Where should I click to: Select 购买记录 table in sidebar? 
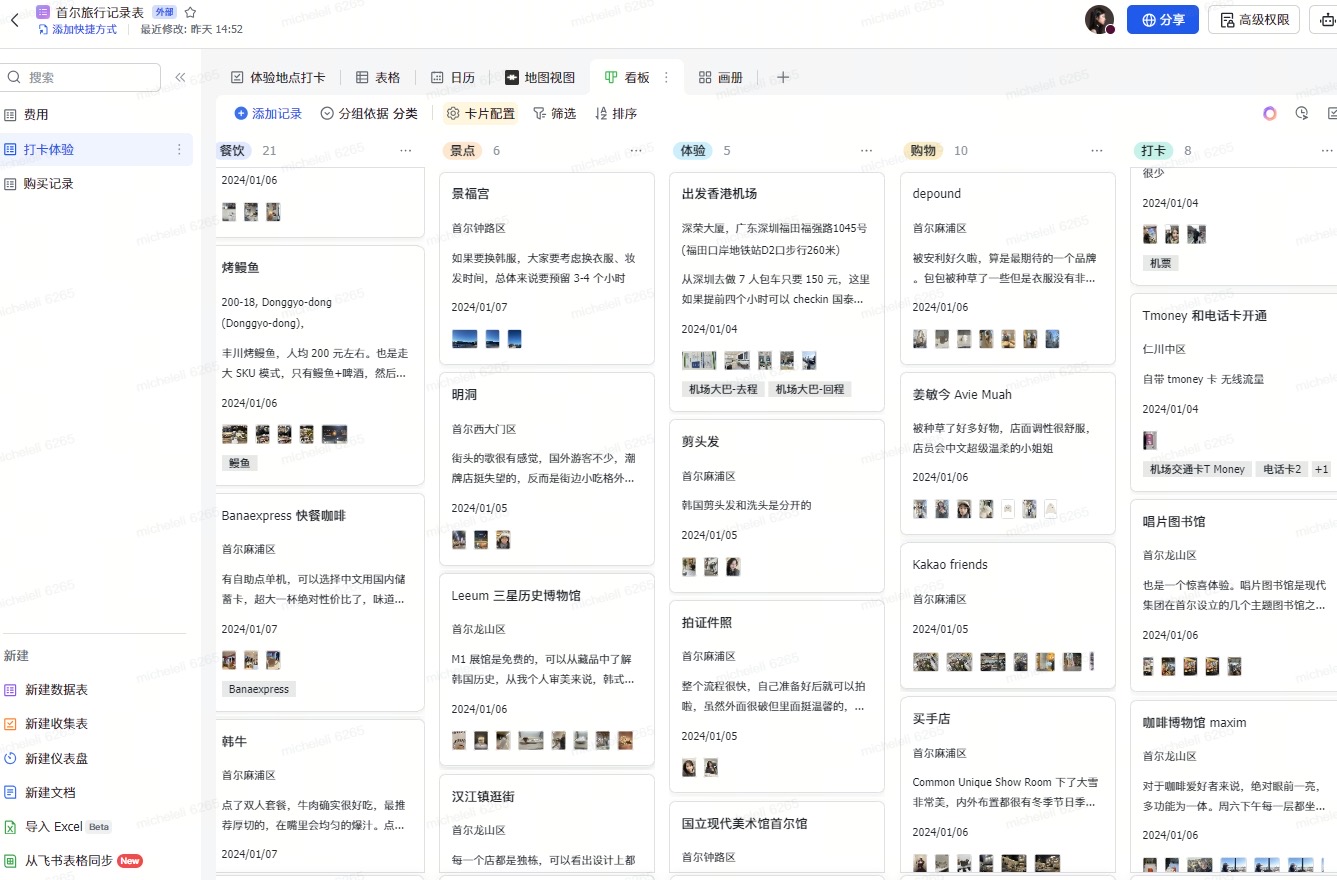pos(49,183)
